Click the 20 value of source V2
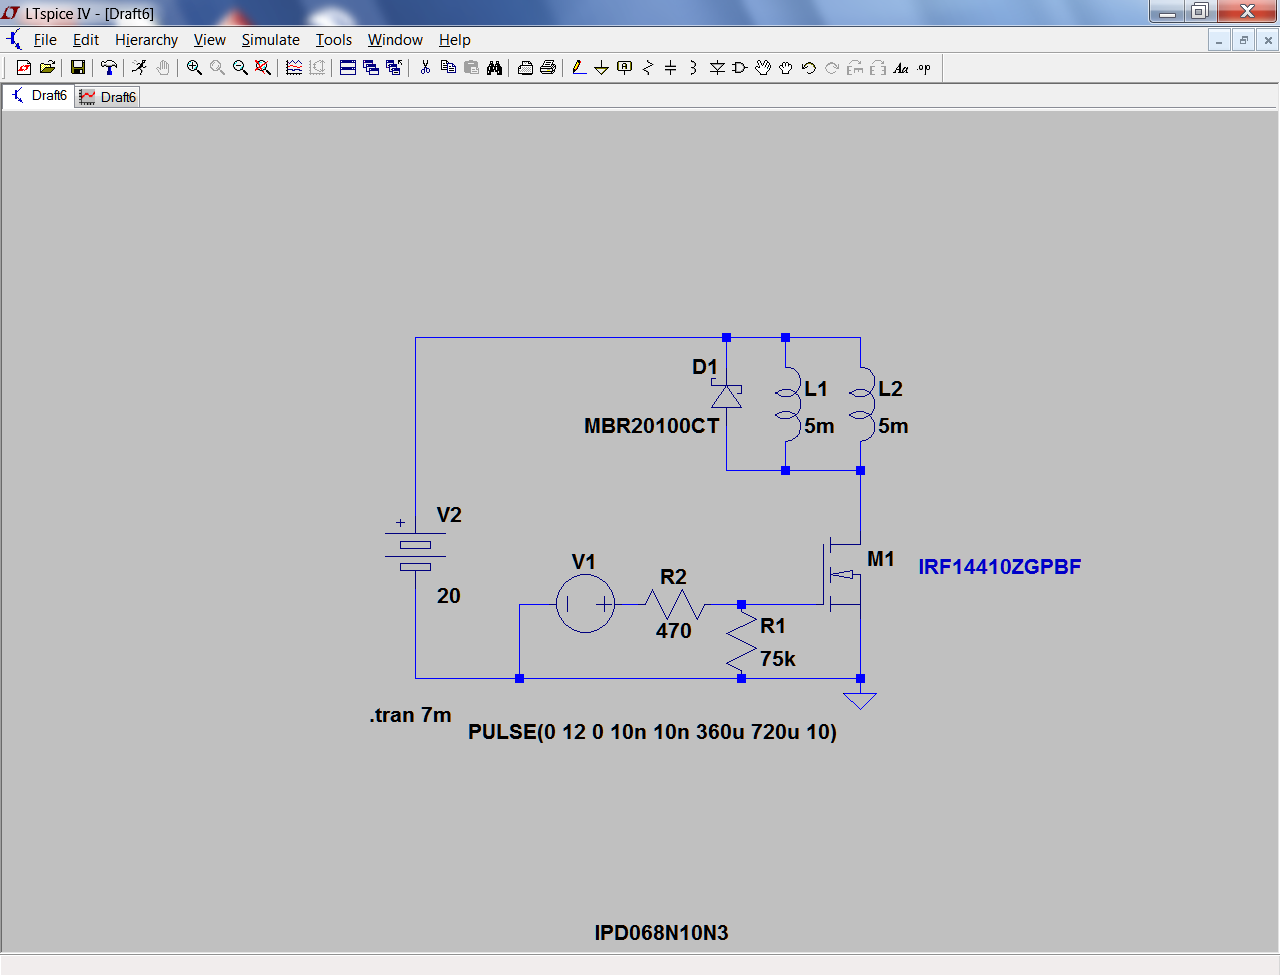Image resolution: width=1280 pixels, height=976 pixels. pyautogui.click(x=449, y=596)
